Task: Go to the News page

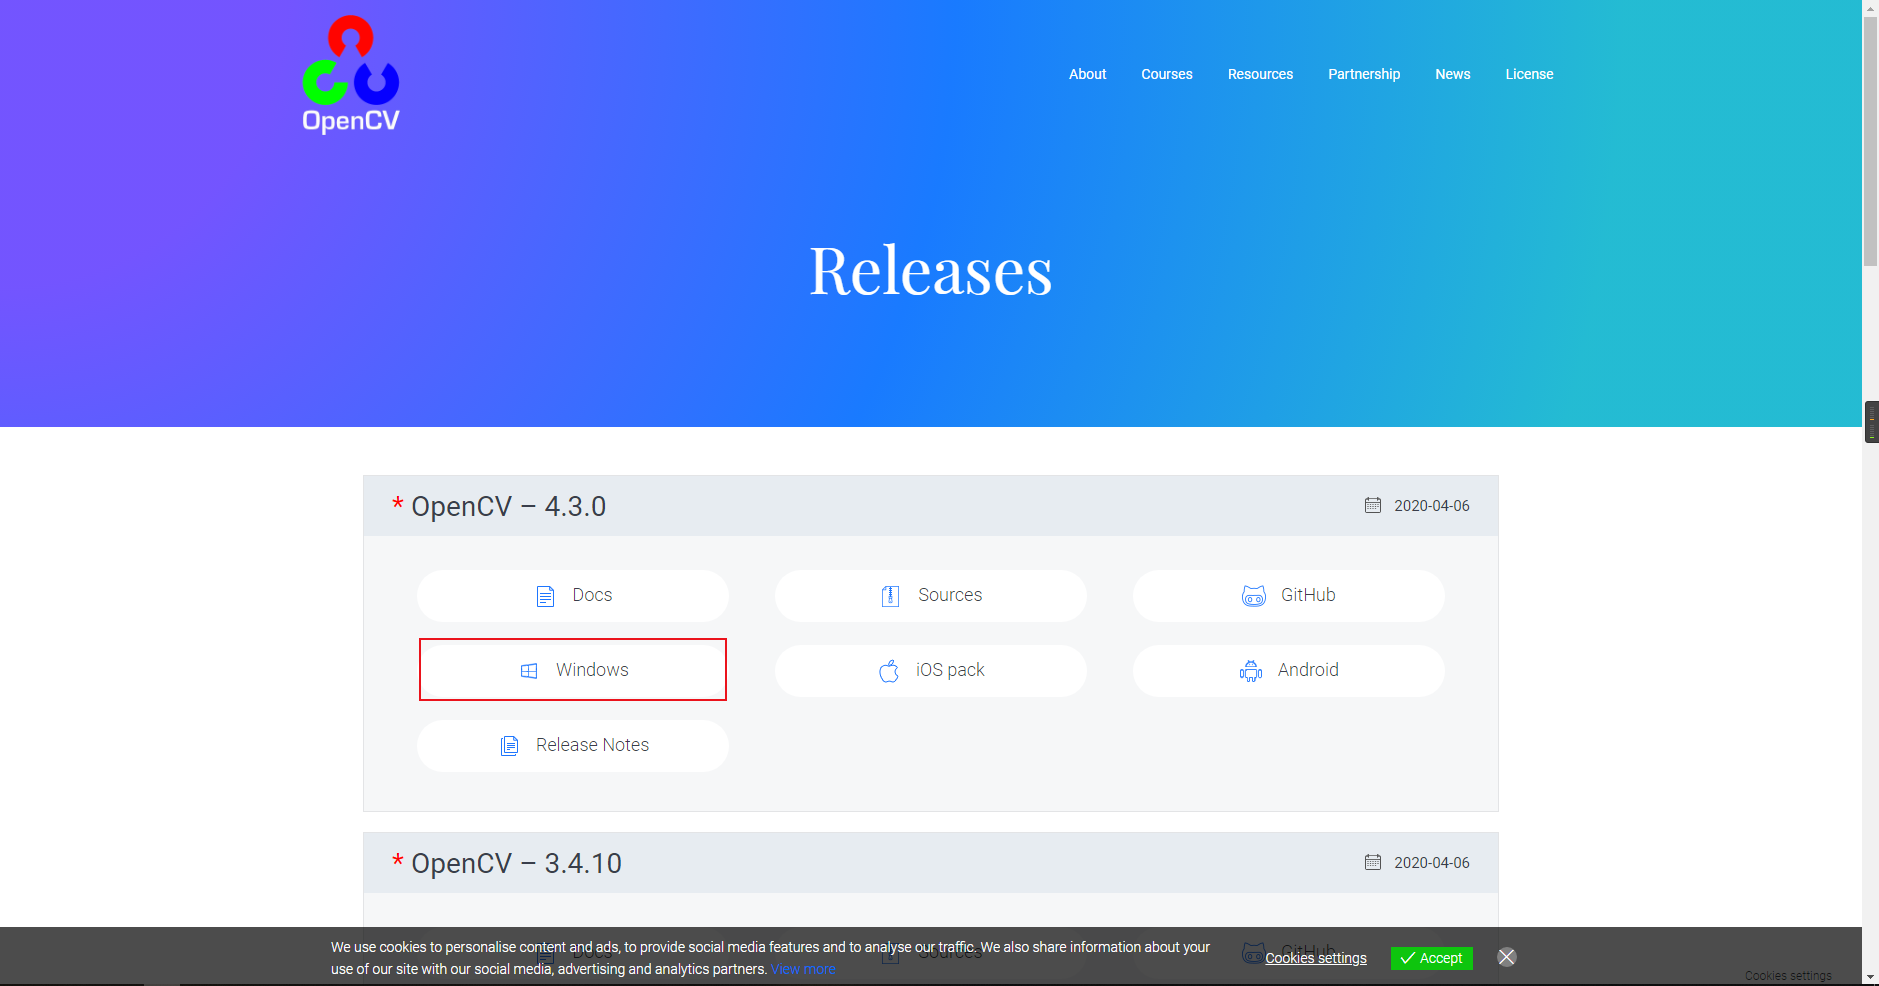Action: (1452, 74)
